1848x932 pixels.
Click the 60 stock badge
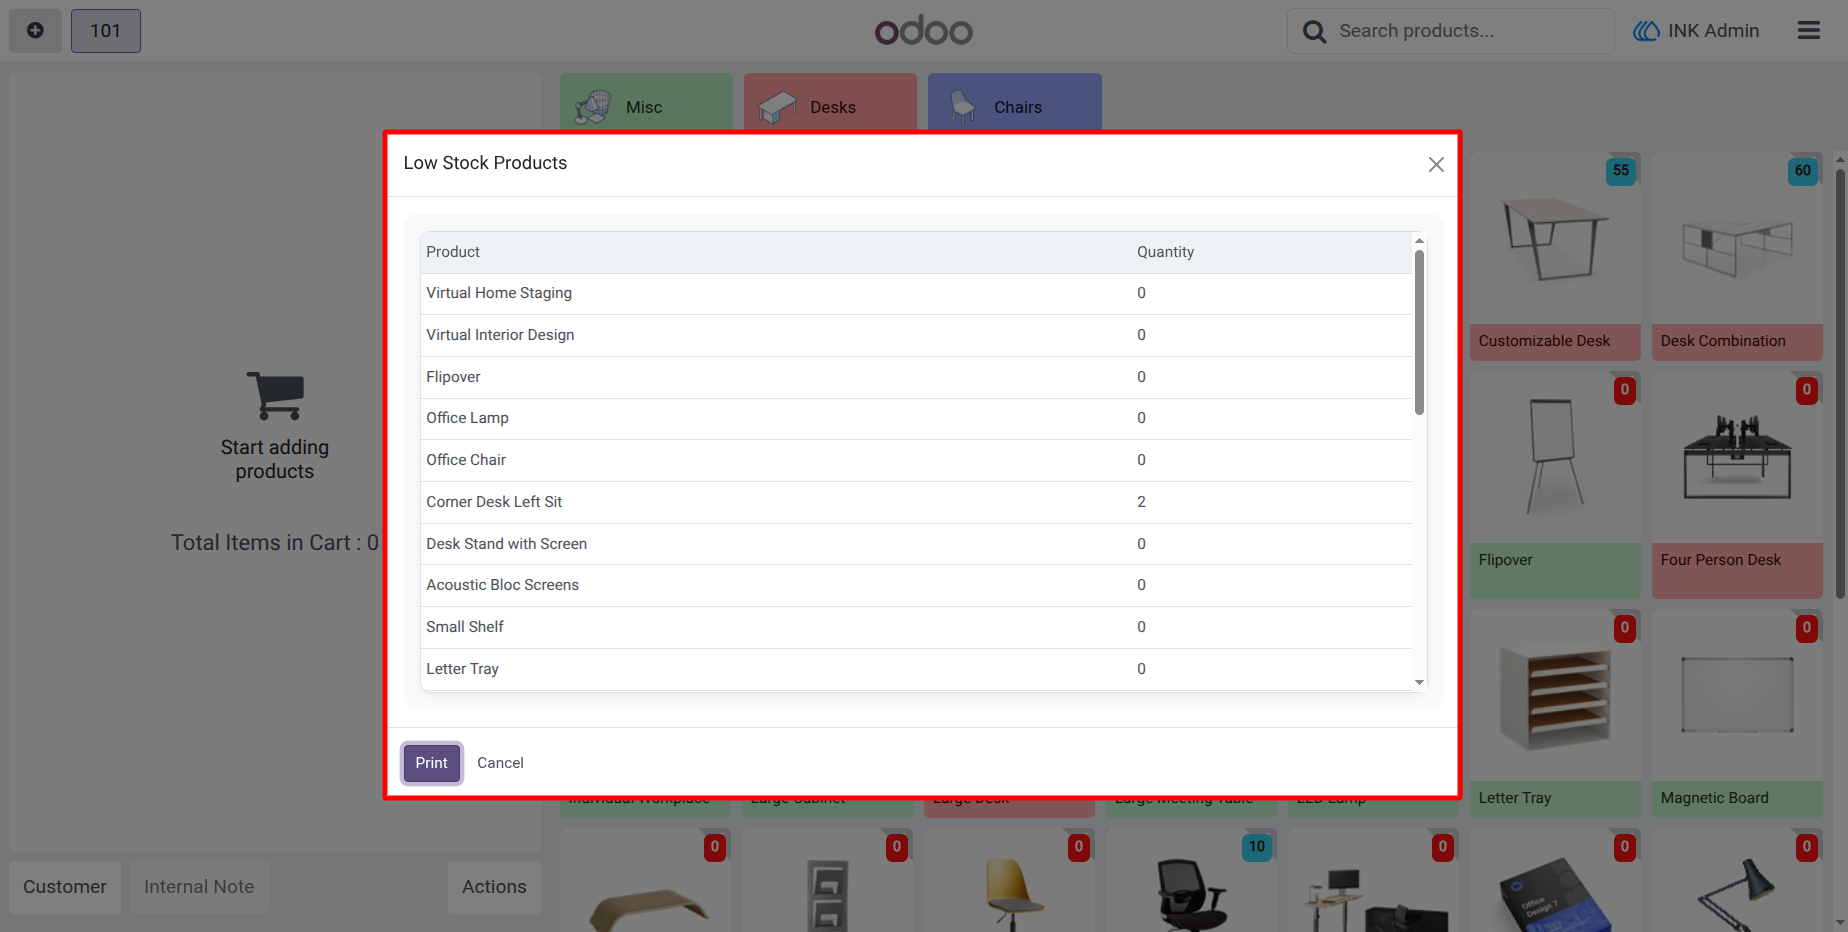coord(1803,171)
